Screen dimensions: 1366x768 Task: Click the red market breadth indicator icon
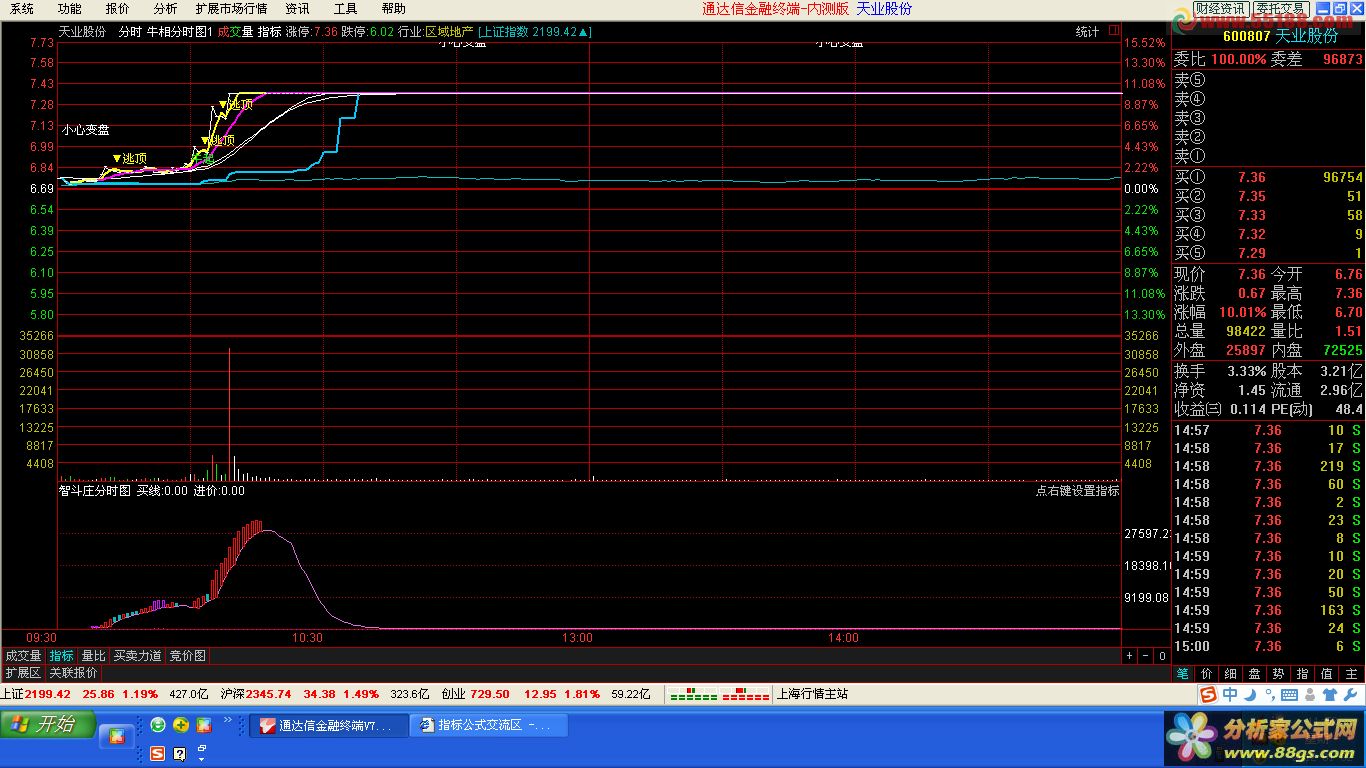tap(746, 693)
